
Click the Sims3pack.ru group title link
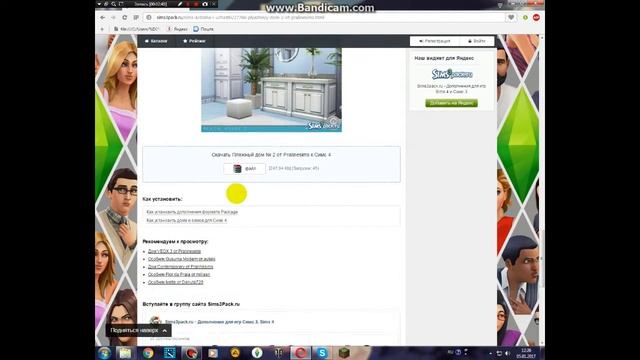[x=220, y=322]
